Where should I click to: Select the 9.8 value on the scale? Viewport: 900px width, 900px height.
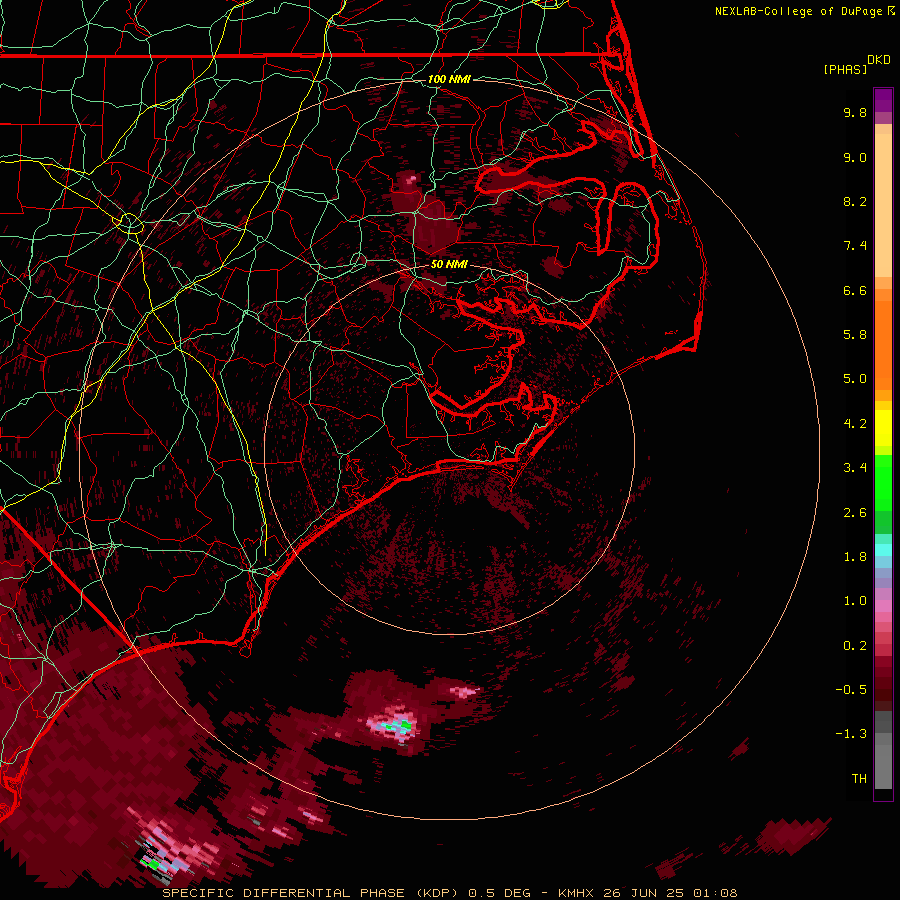coord(855,112)
